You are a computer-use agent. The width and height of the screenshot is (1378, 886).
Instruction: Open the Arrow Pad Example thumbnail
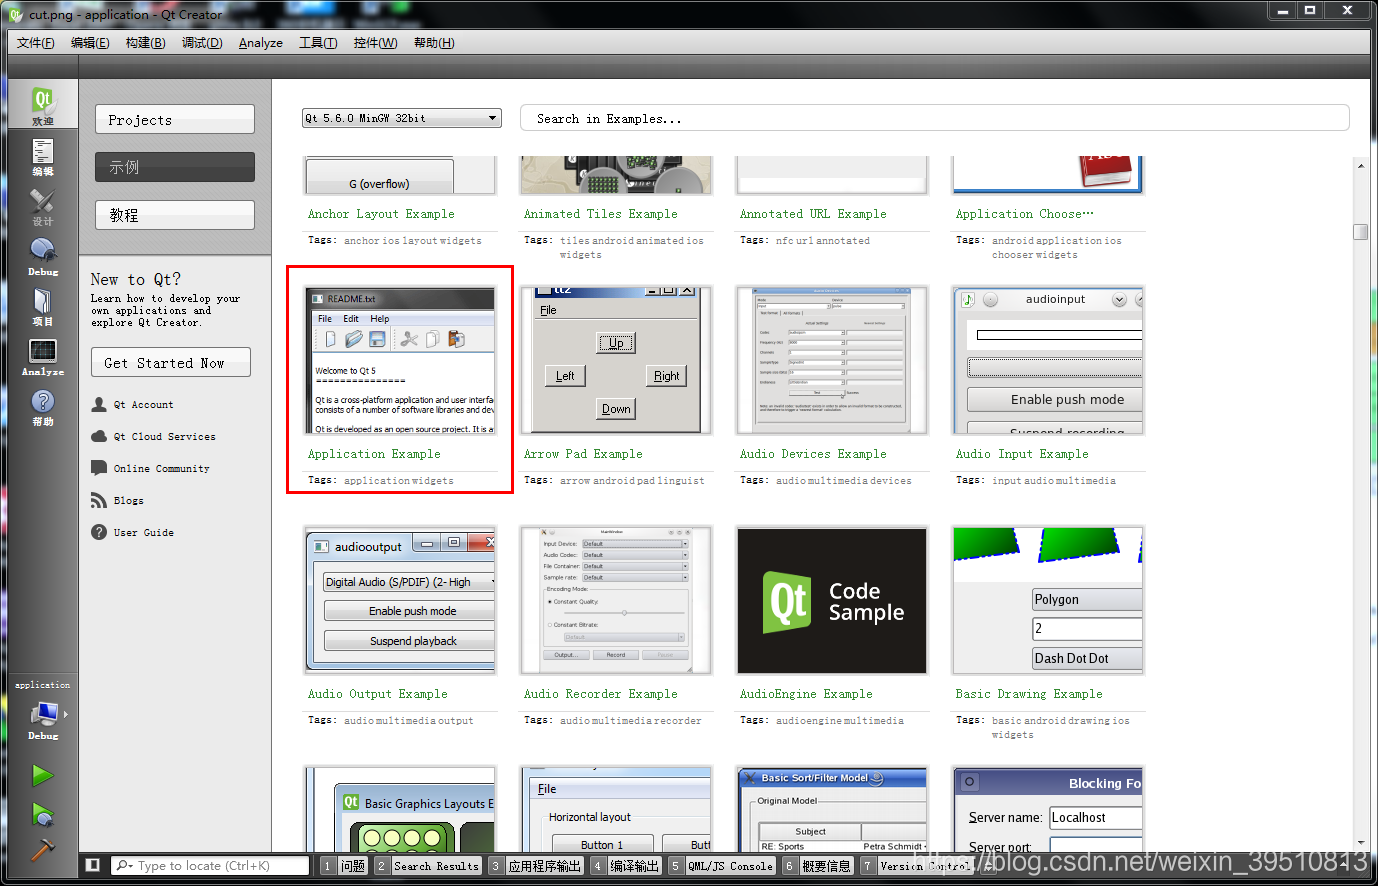(x=616, y=361)
